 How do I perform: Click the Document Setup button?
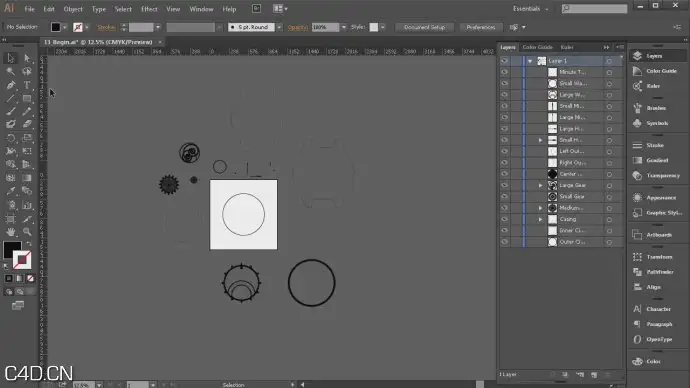424,27
